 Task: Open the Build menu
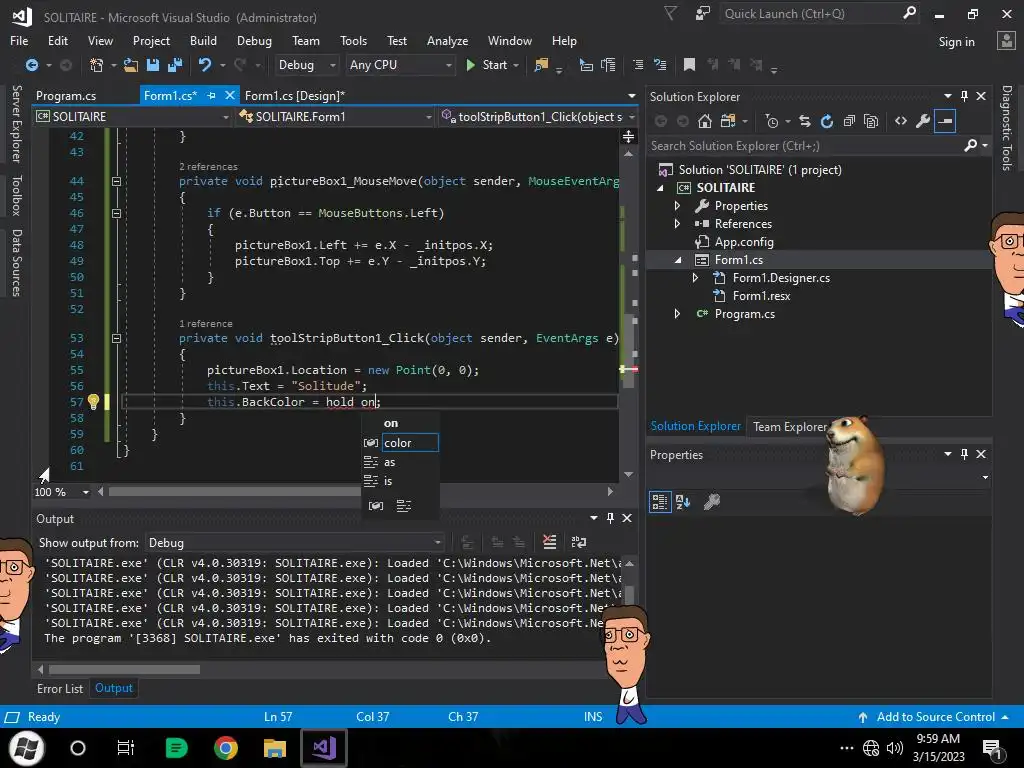203,40
